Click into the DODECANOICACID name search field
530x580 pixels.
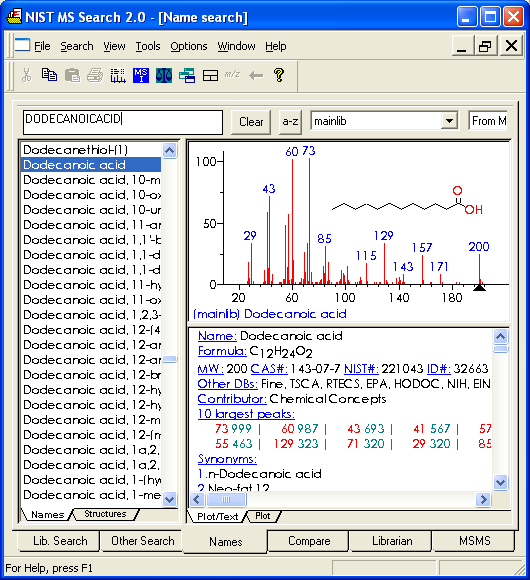(123, 122)
